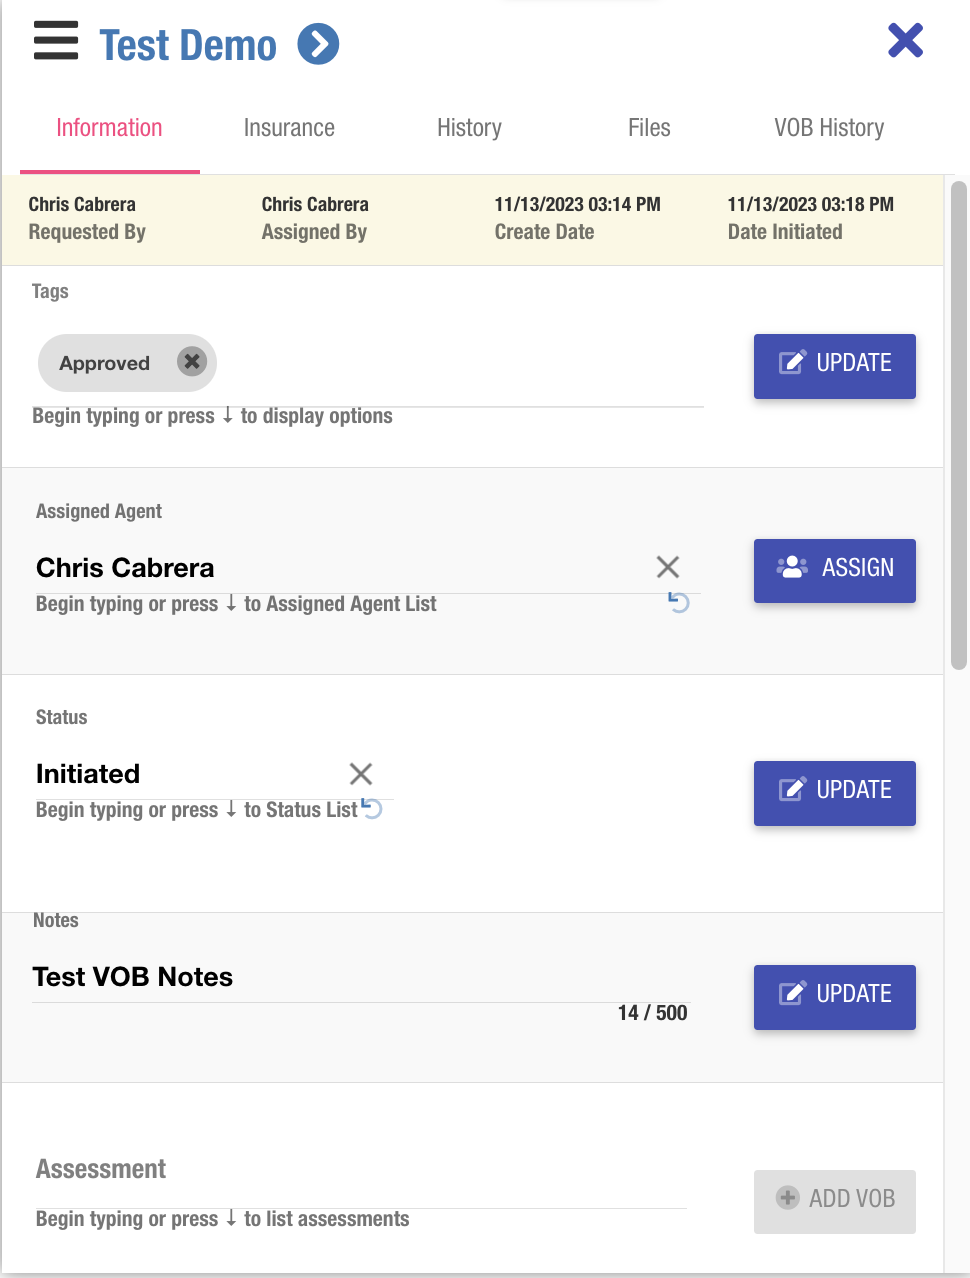Reset the Assigned Agent field
970x1278 pixels.
[679, 603]
